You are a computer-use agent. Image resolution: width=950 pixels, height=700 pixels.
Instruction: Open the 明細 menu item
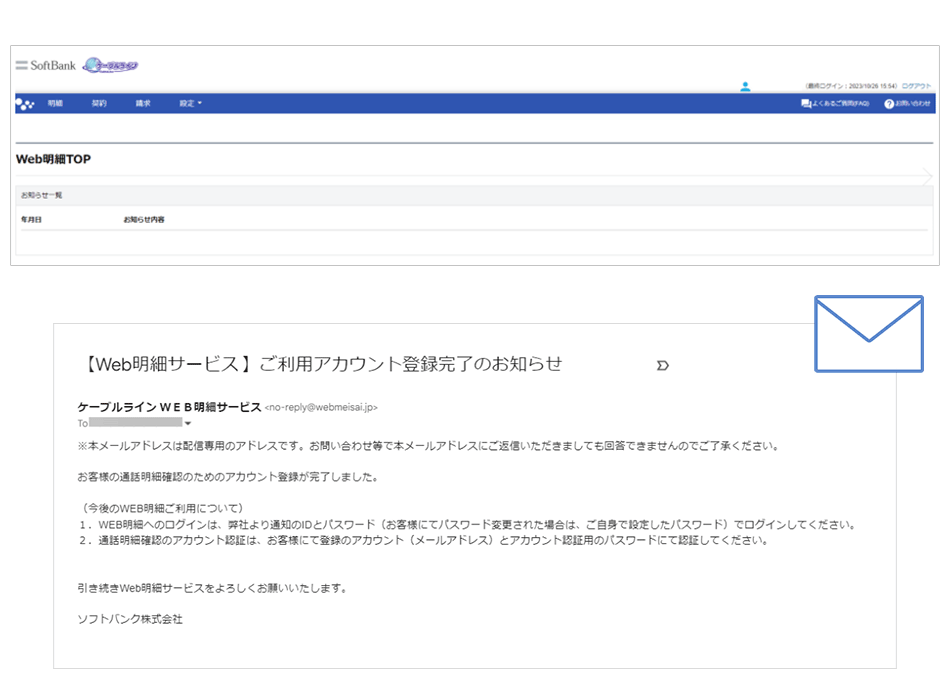(x=55, y=104)
